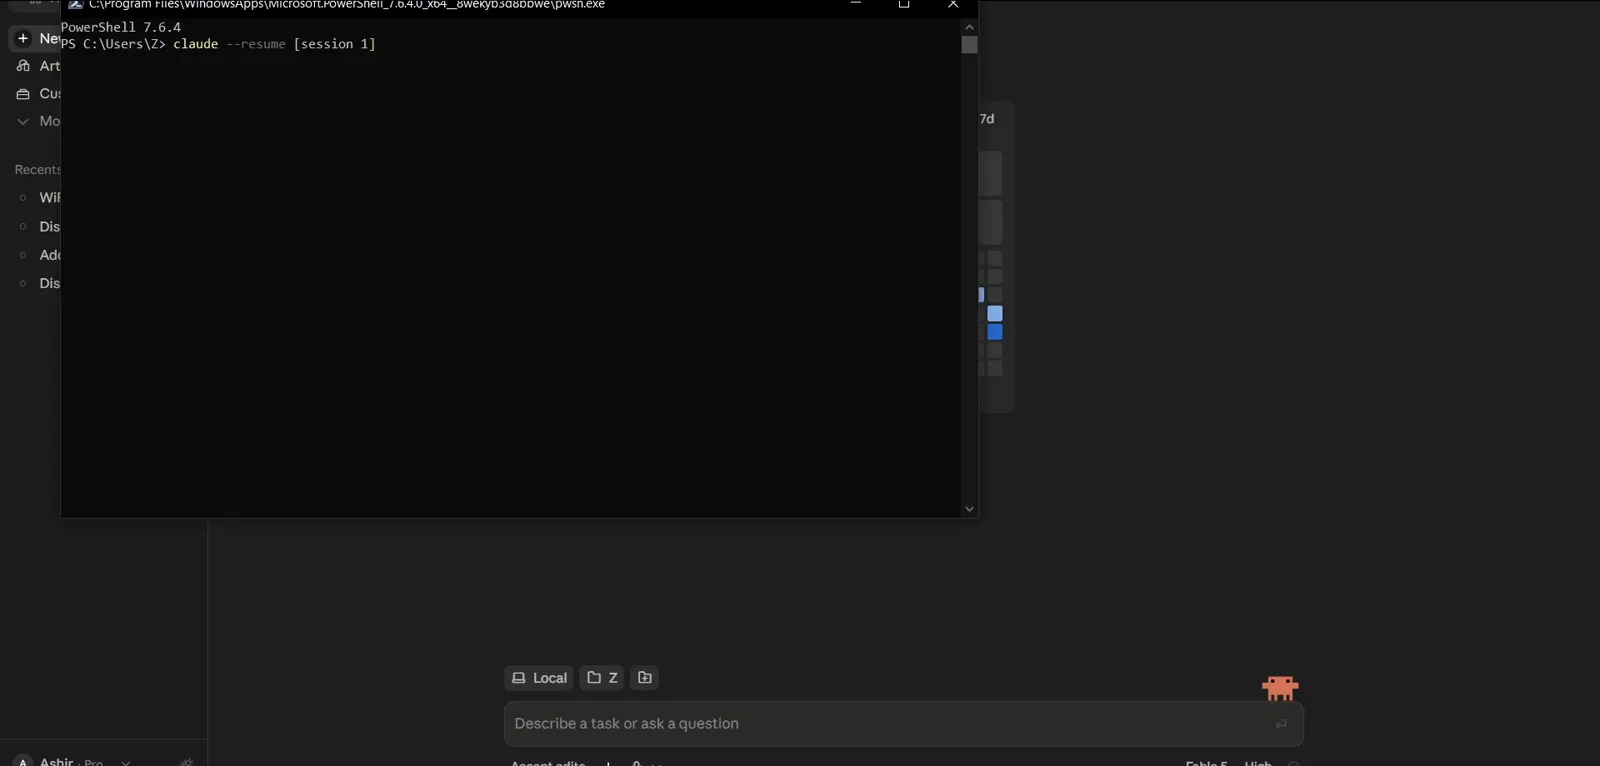The image size is (1600, 766).
Task: Close the PowerShell window
Action: point(953,5)
